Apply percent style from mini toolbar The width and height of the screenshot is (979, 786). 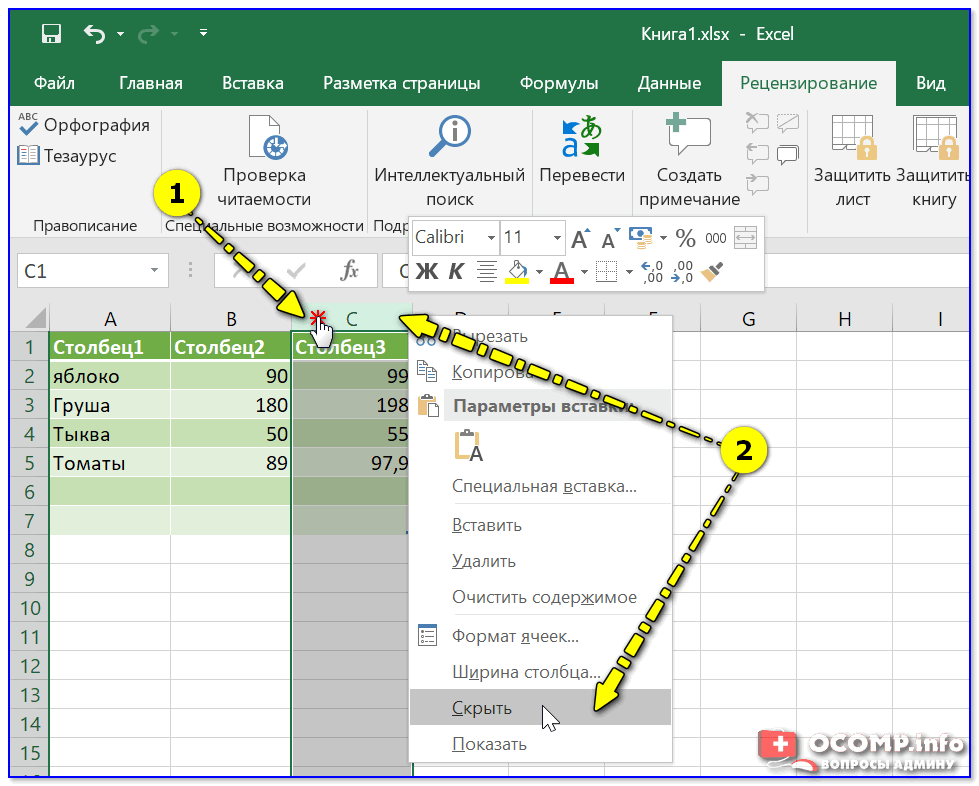pos(685,238)
